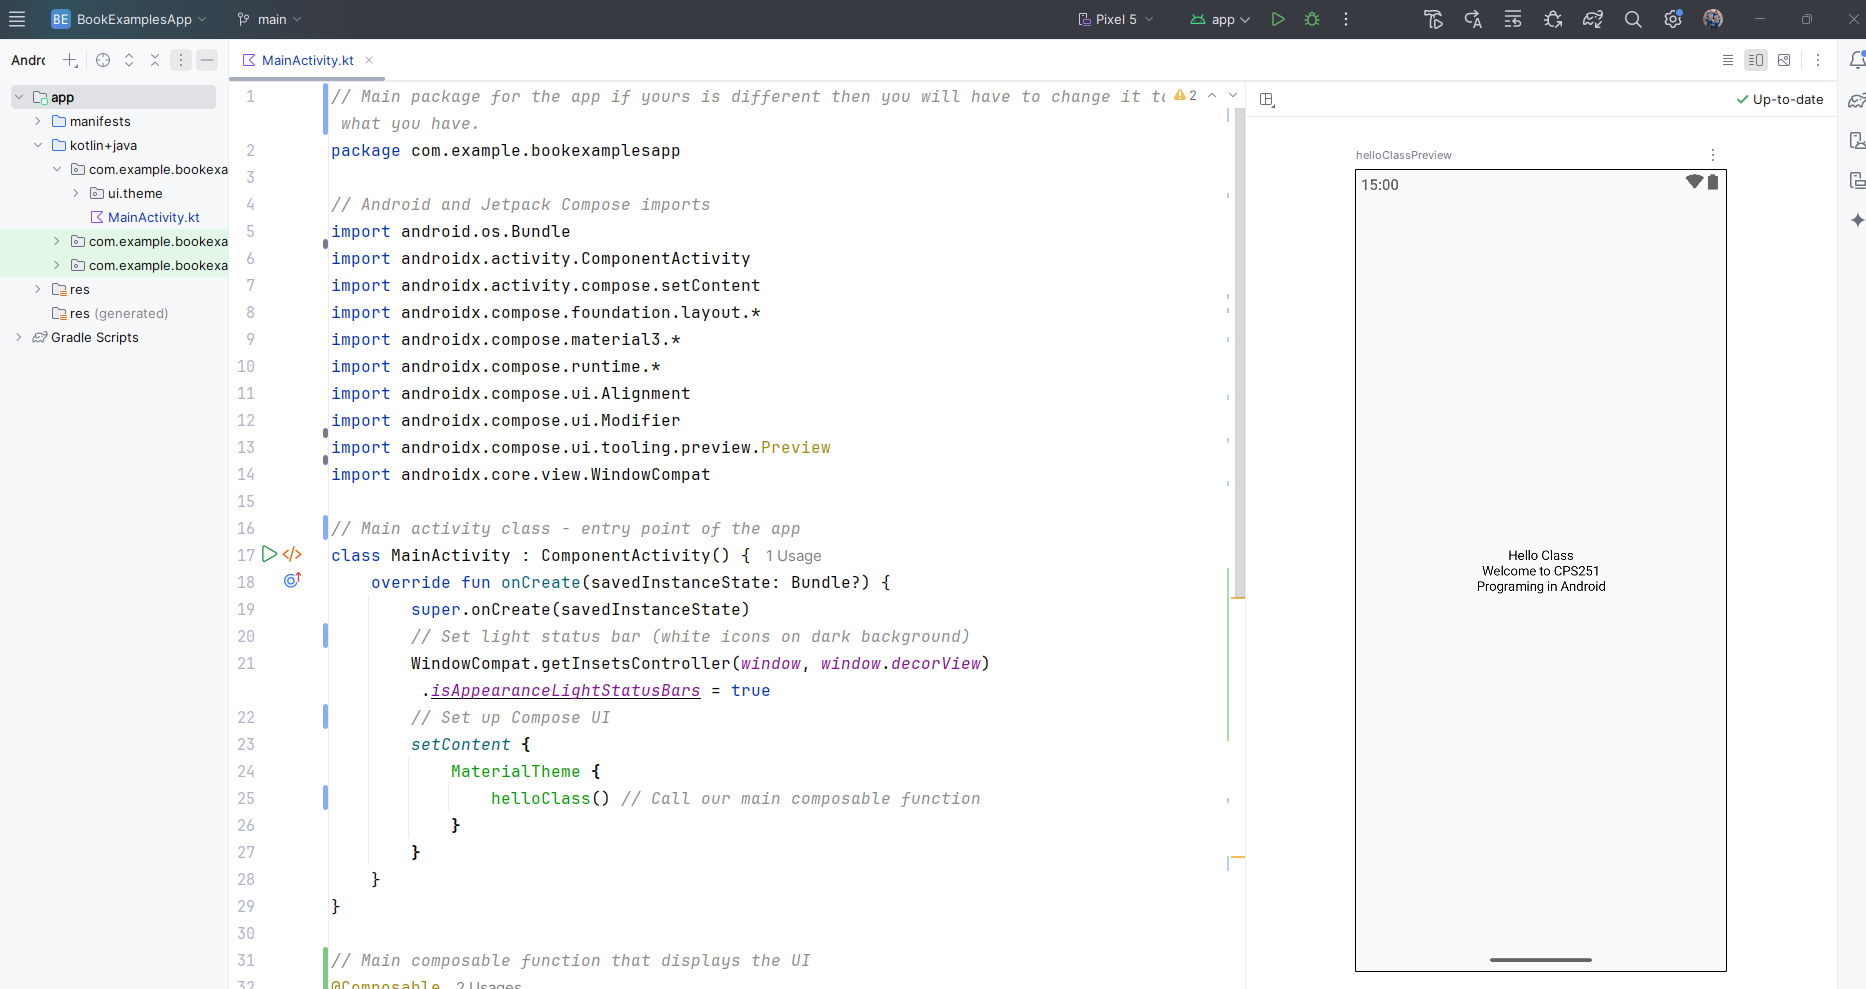The image size is (1866, 989).
Task: Select the MainActivity.kt editor tab
Action: pos(306,60)
